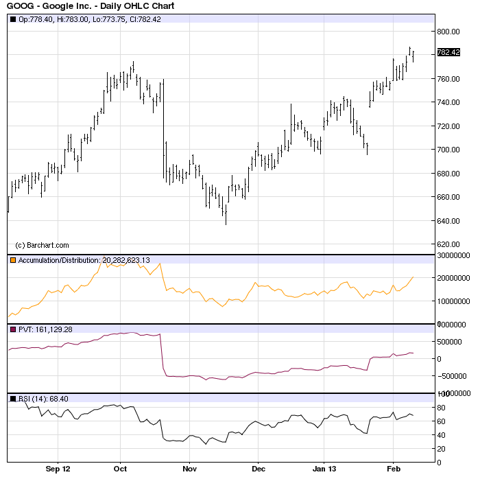This screenshot has height=490, width=480.
Task: Click the 720.00 price axis label
Action: 448,126
